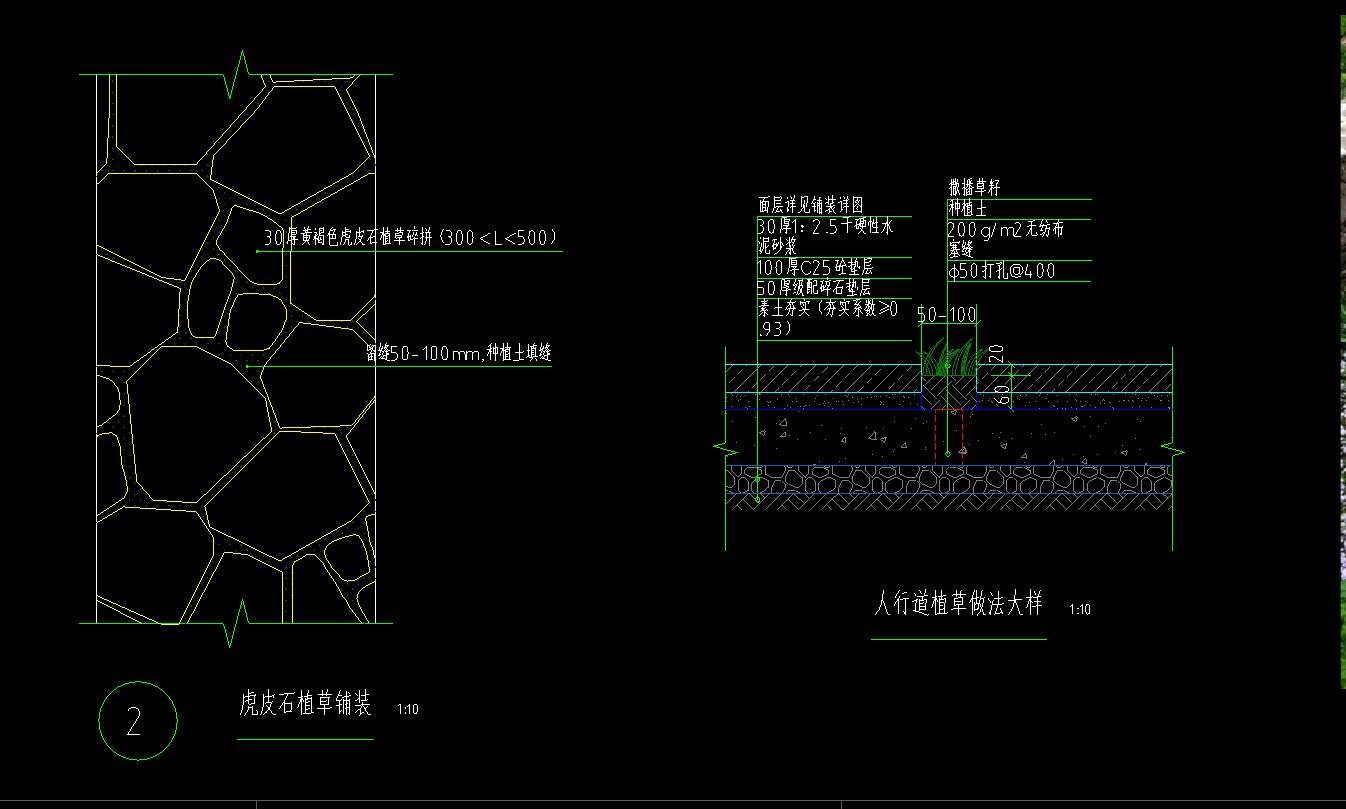The image size is (1346, 809).
Task: Select the '撒播草籽' label
Action: [974, 187]
